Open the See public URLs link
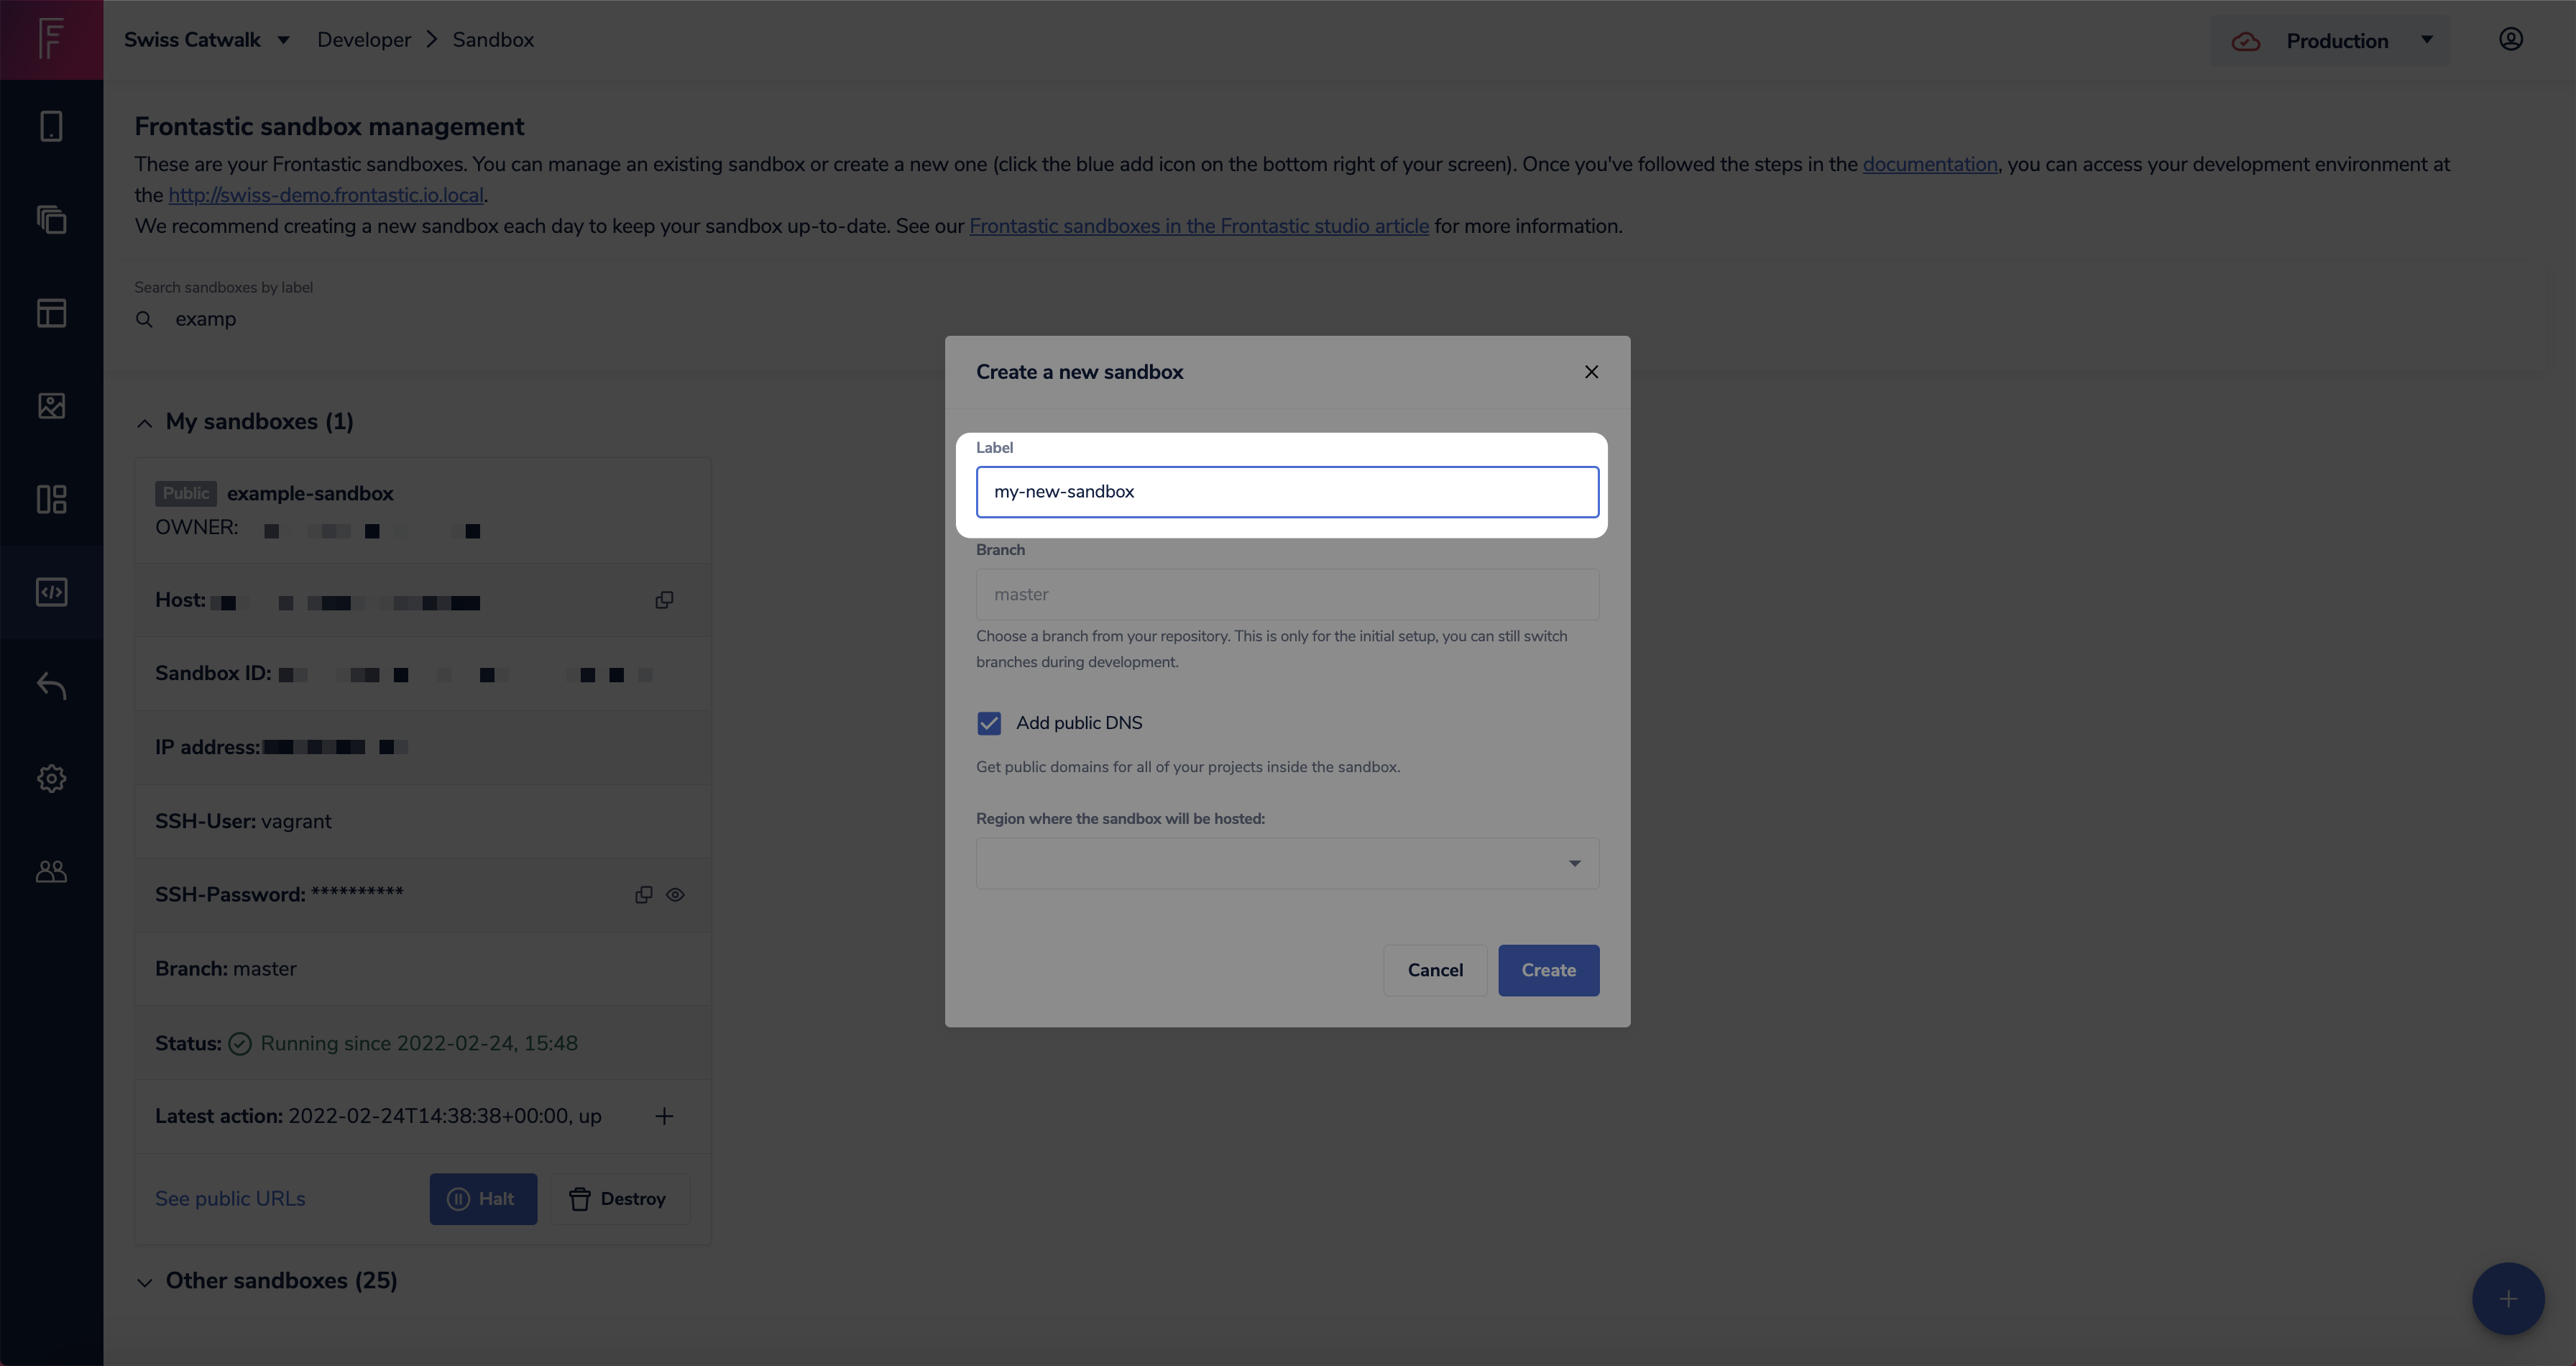Viewport: 2576px width, 1366px height. (x=230, y=1198)
